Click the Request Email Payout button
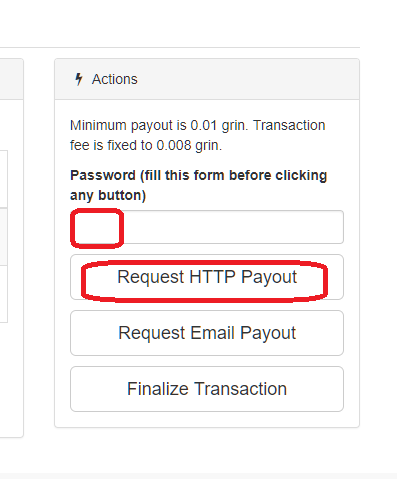397x479 pixels. pos(207,333)
